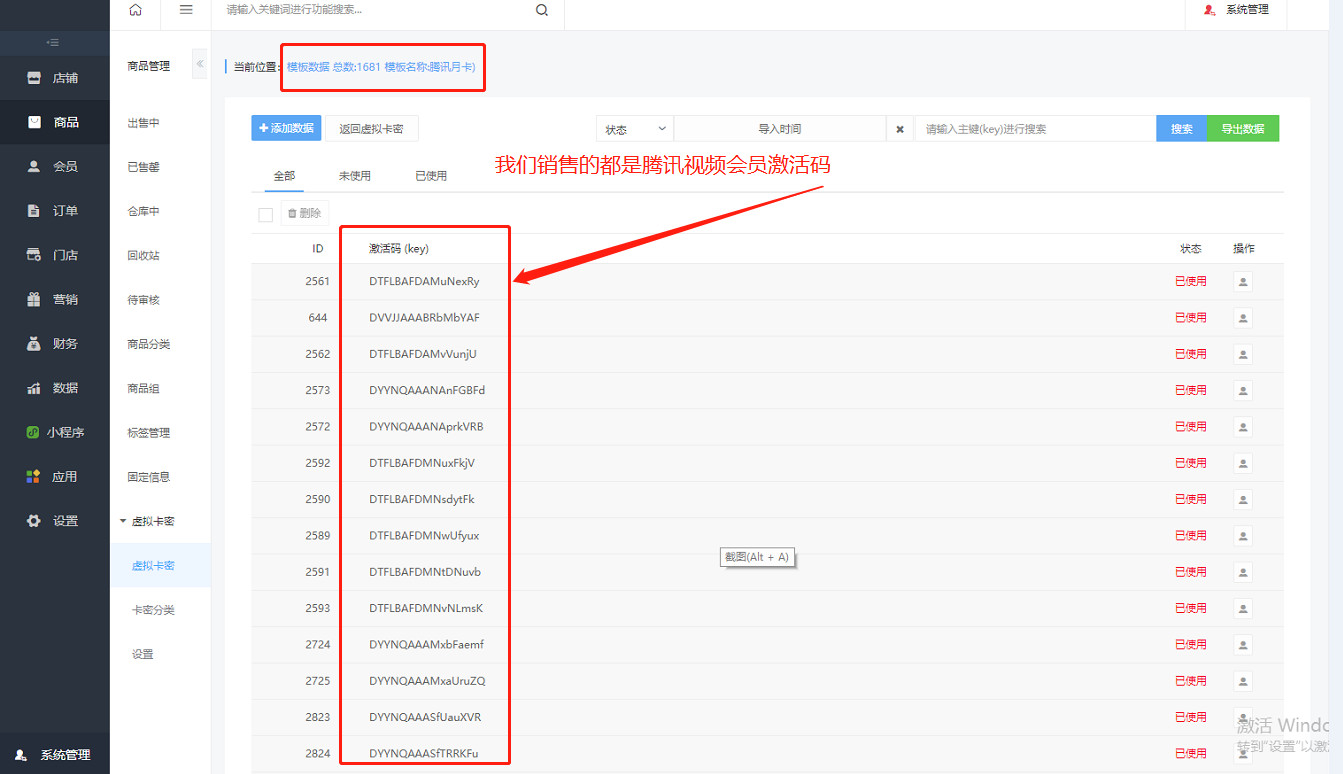1343x774 pixels.
Task: Click operation icon for ID 2562
Action: pos(1243,354)
